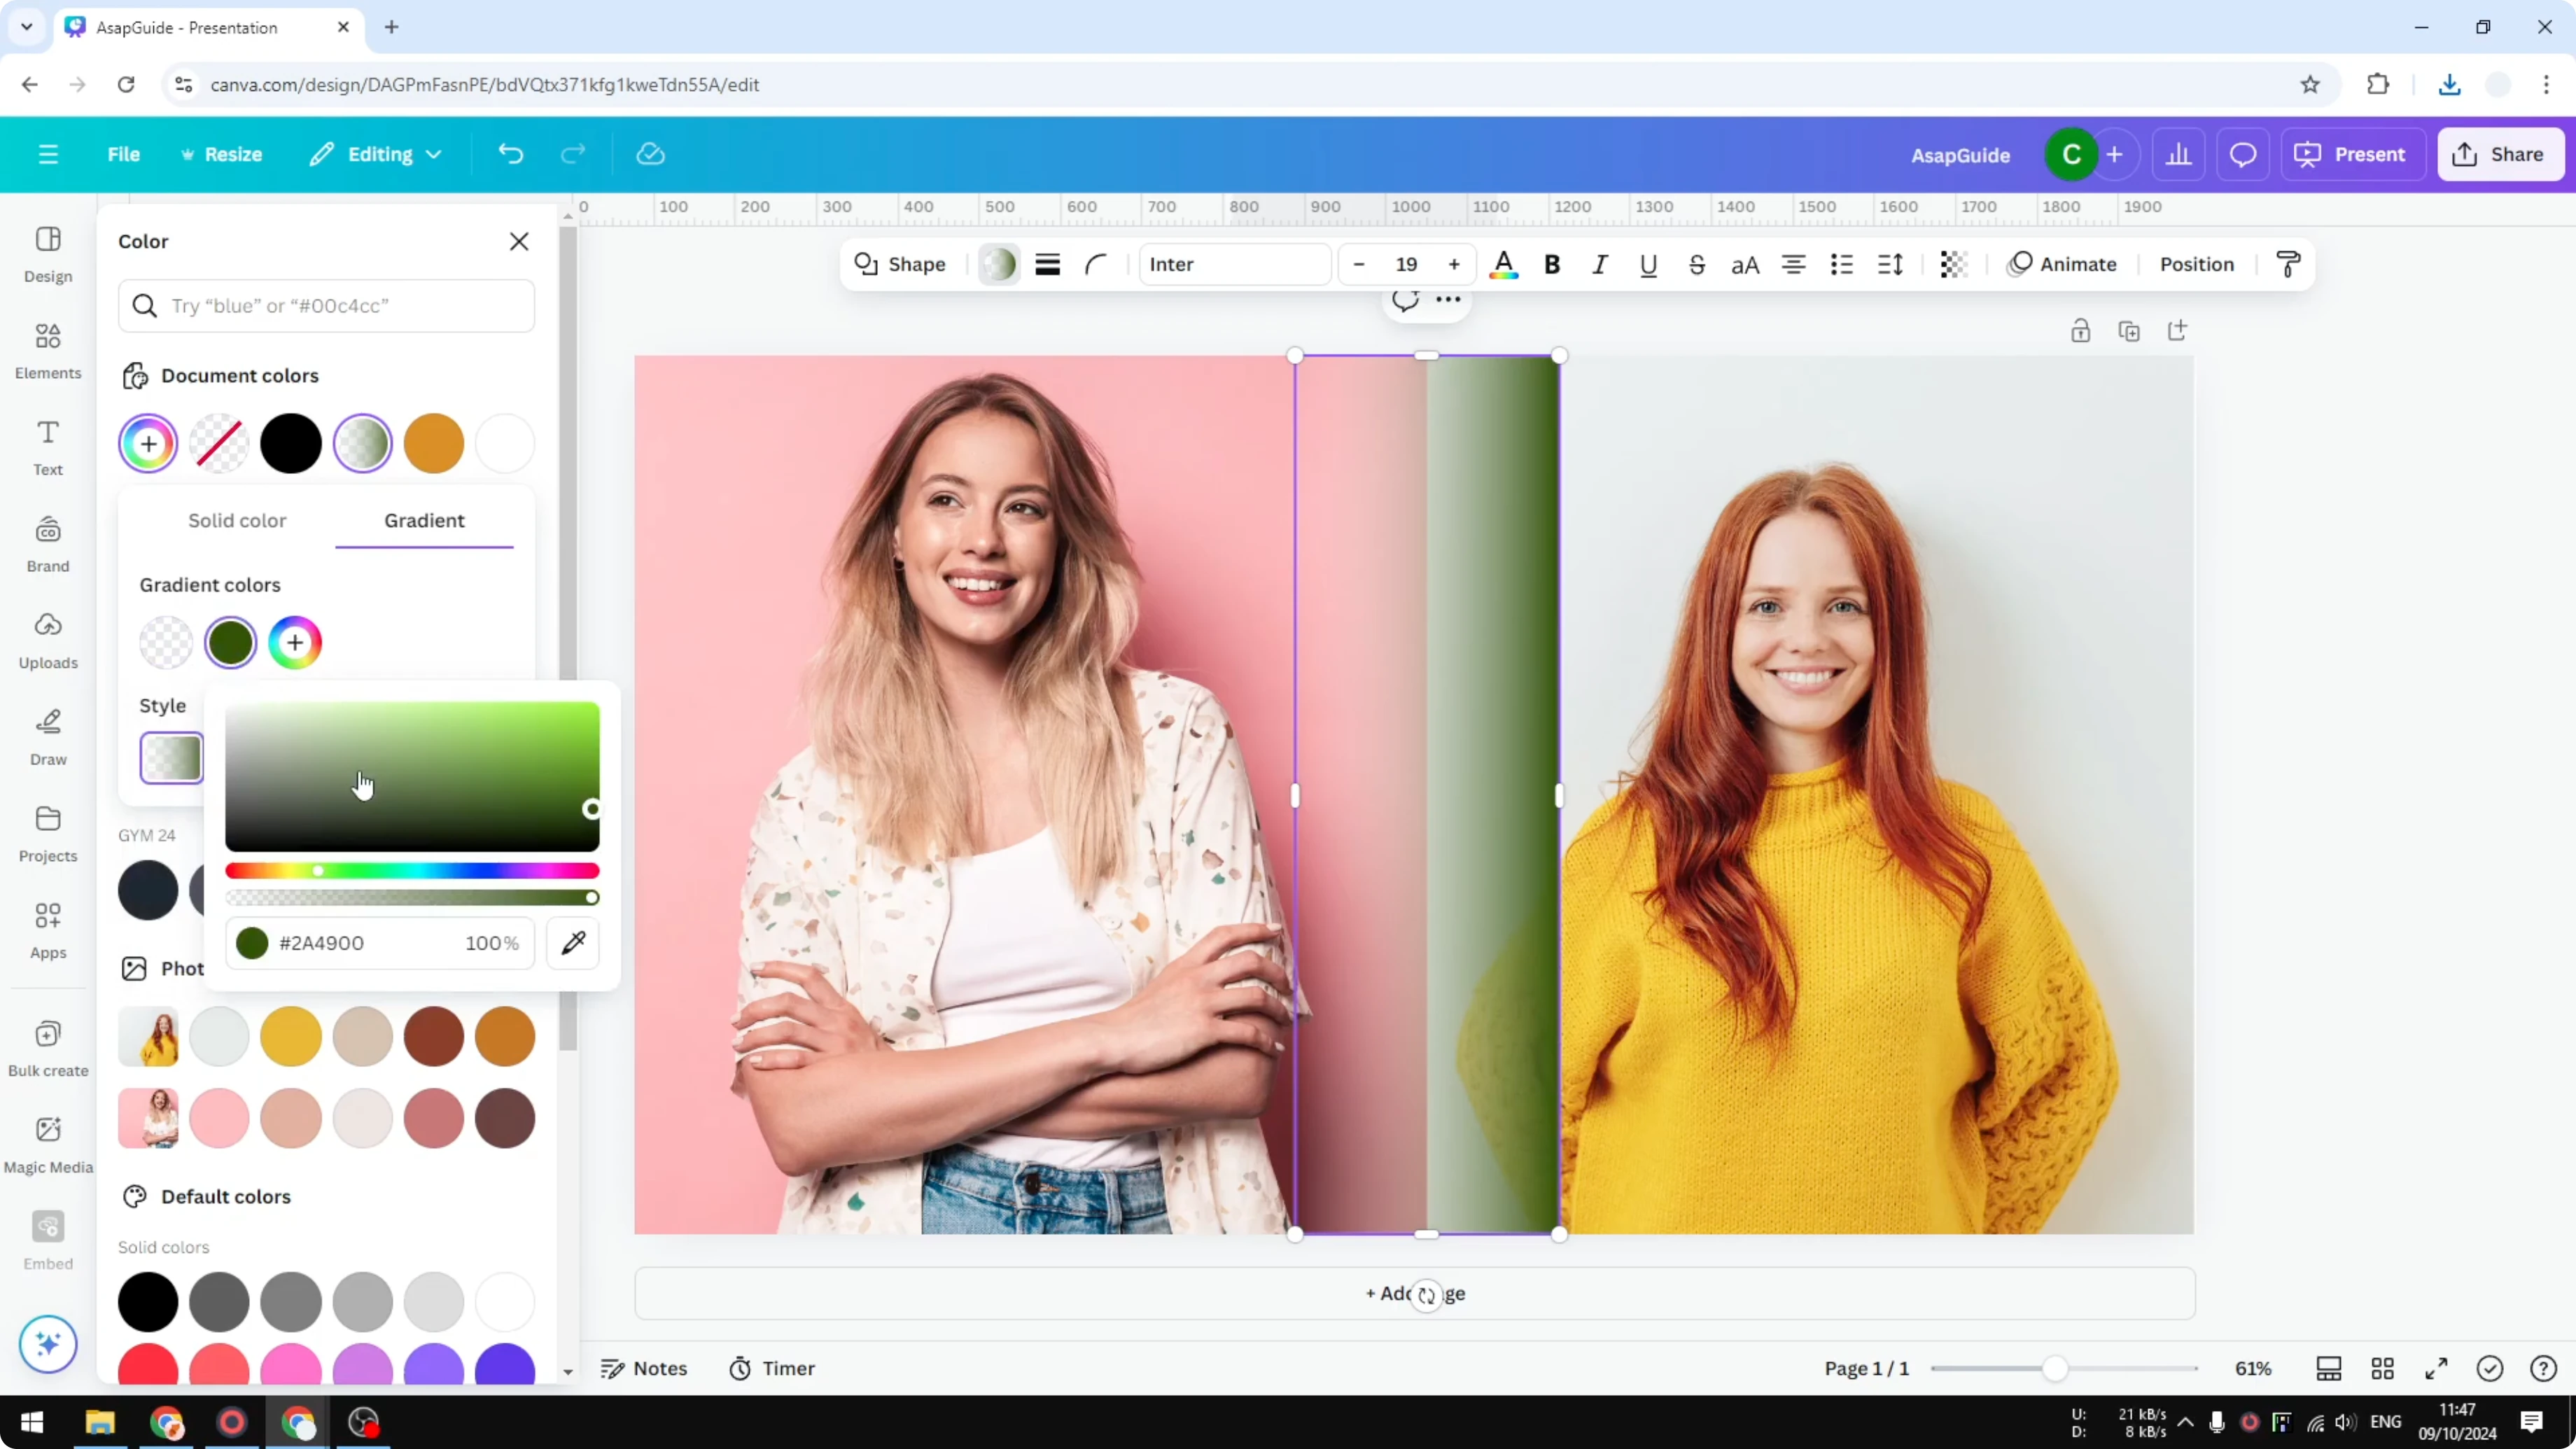Add a new page via icon
Image resolution: width=2576 pixels, height=1449 pixels.
(2177, 331)
